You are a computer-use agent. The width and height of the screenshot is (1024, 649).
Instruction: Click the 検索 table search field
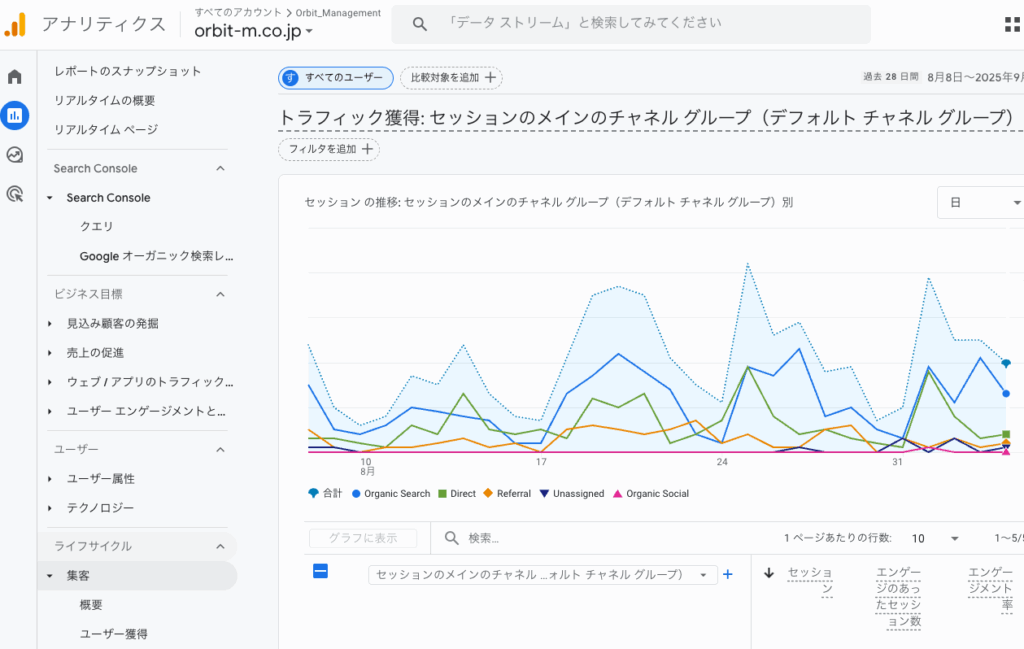coord(590,538)
